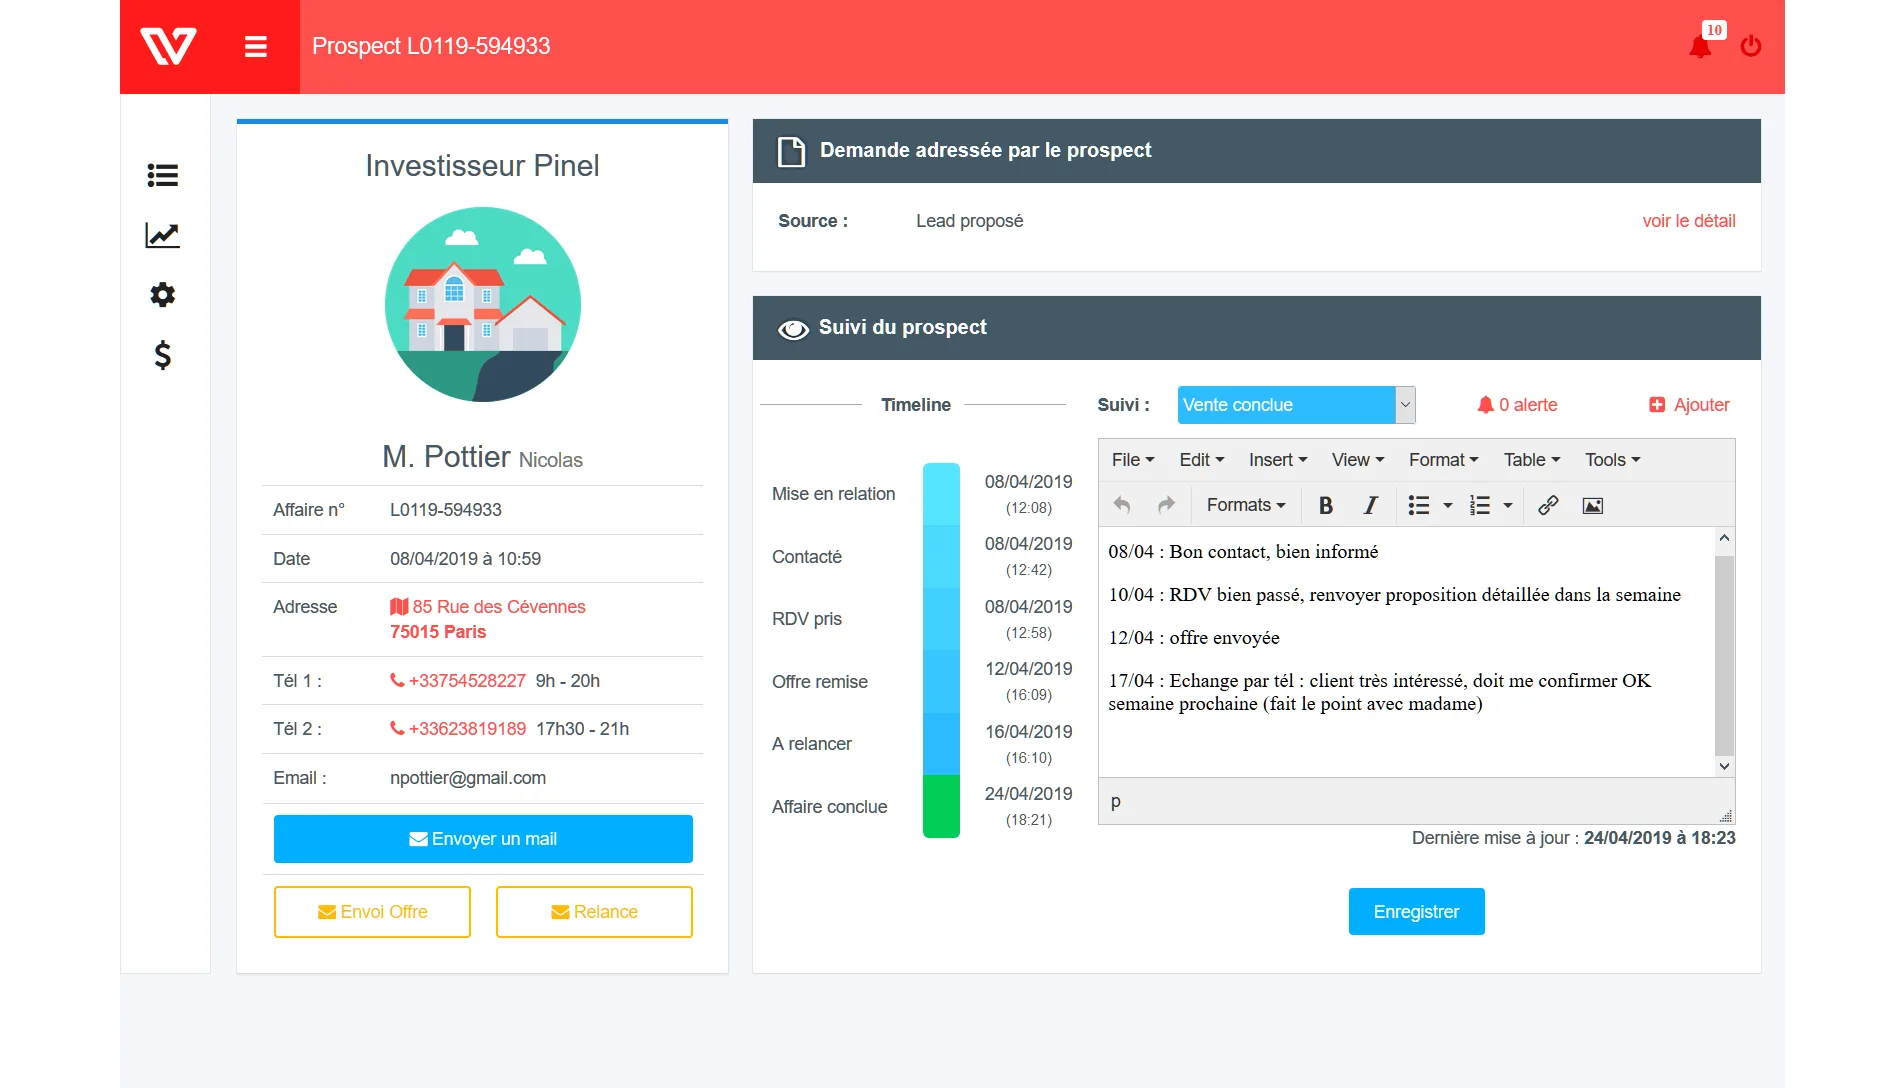
Task: Open the Tools menu in editor
Action: click(1612, 460)
